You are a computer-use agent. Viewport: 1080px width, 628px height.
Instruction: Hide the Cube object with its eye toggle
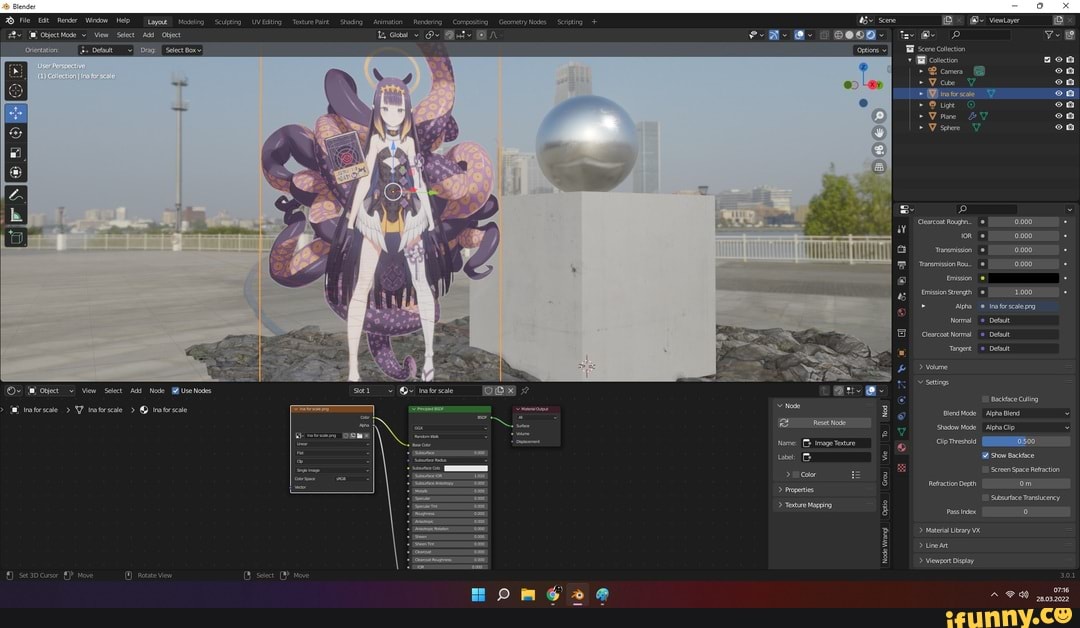pyautogui.click(x=1058, y=82)
